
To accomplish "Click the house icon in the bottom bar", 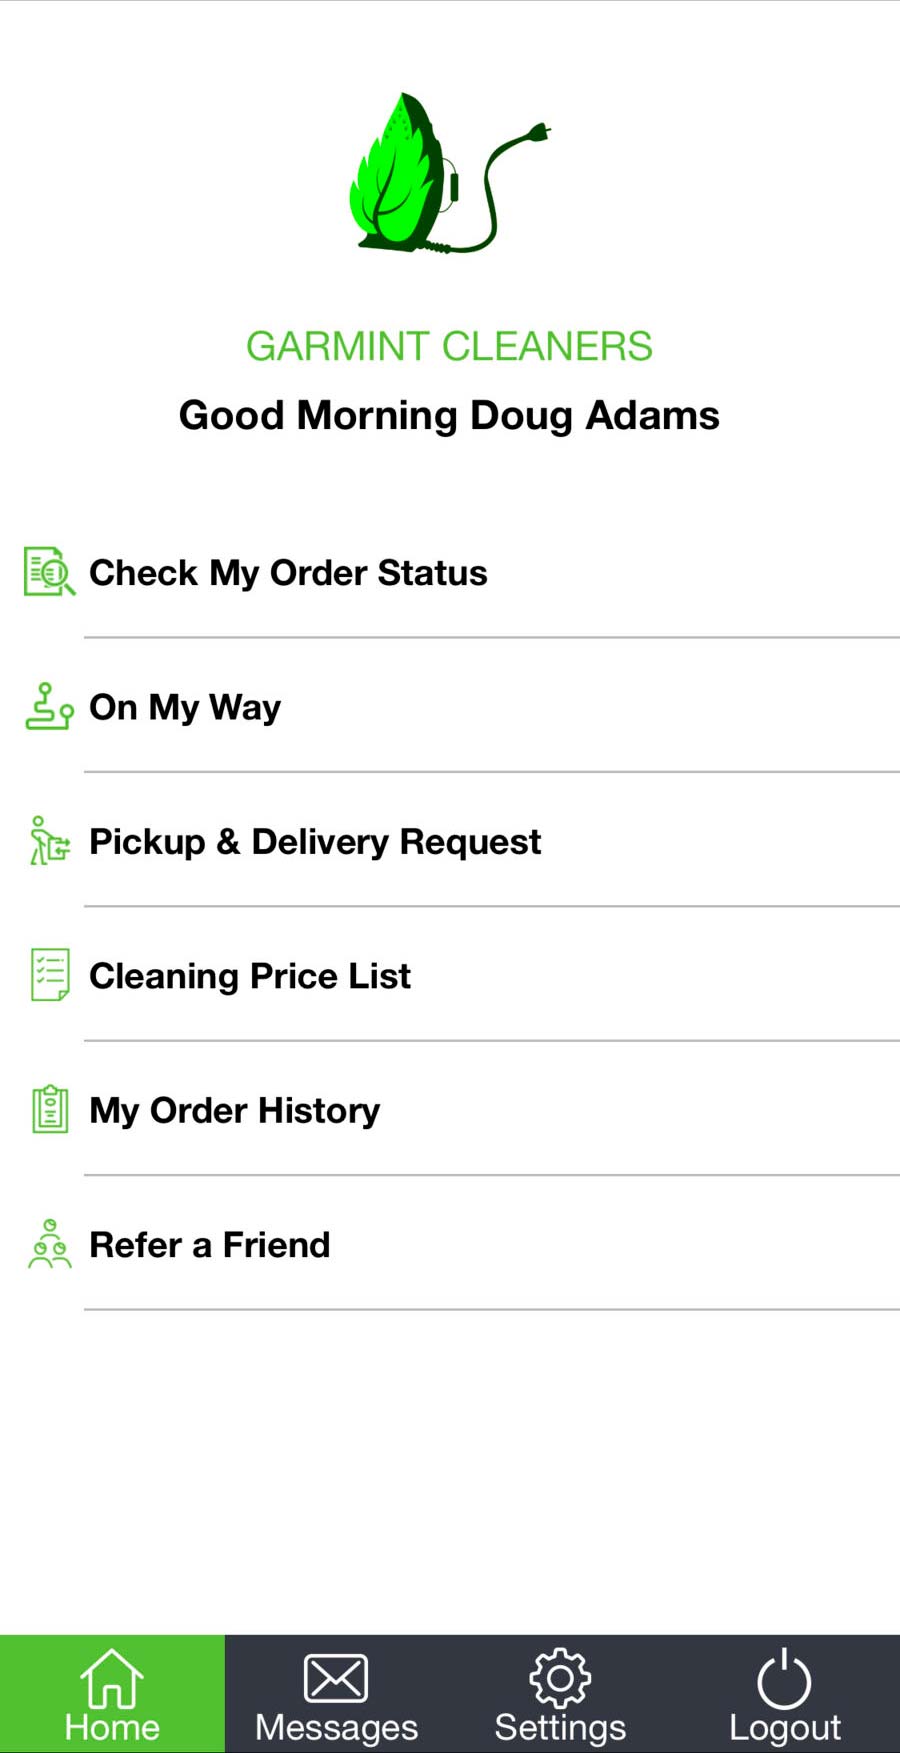I will 112,1678.
